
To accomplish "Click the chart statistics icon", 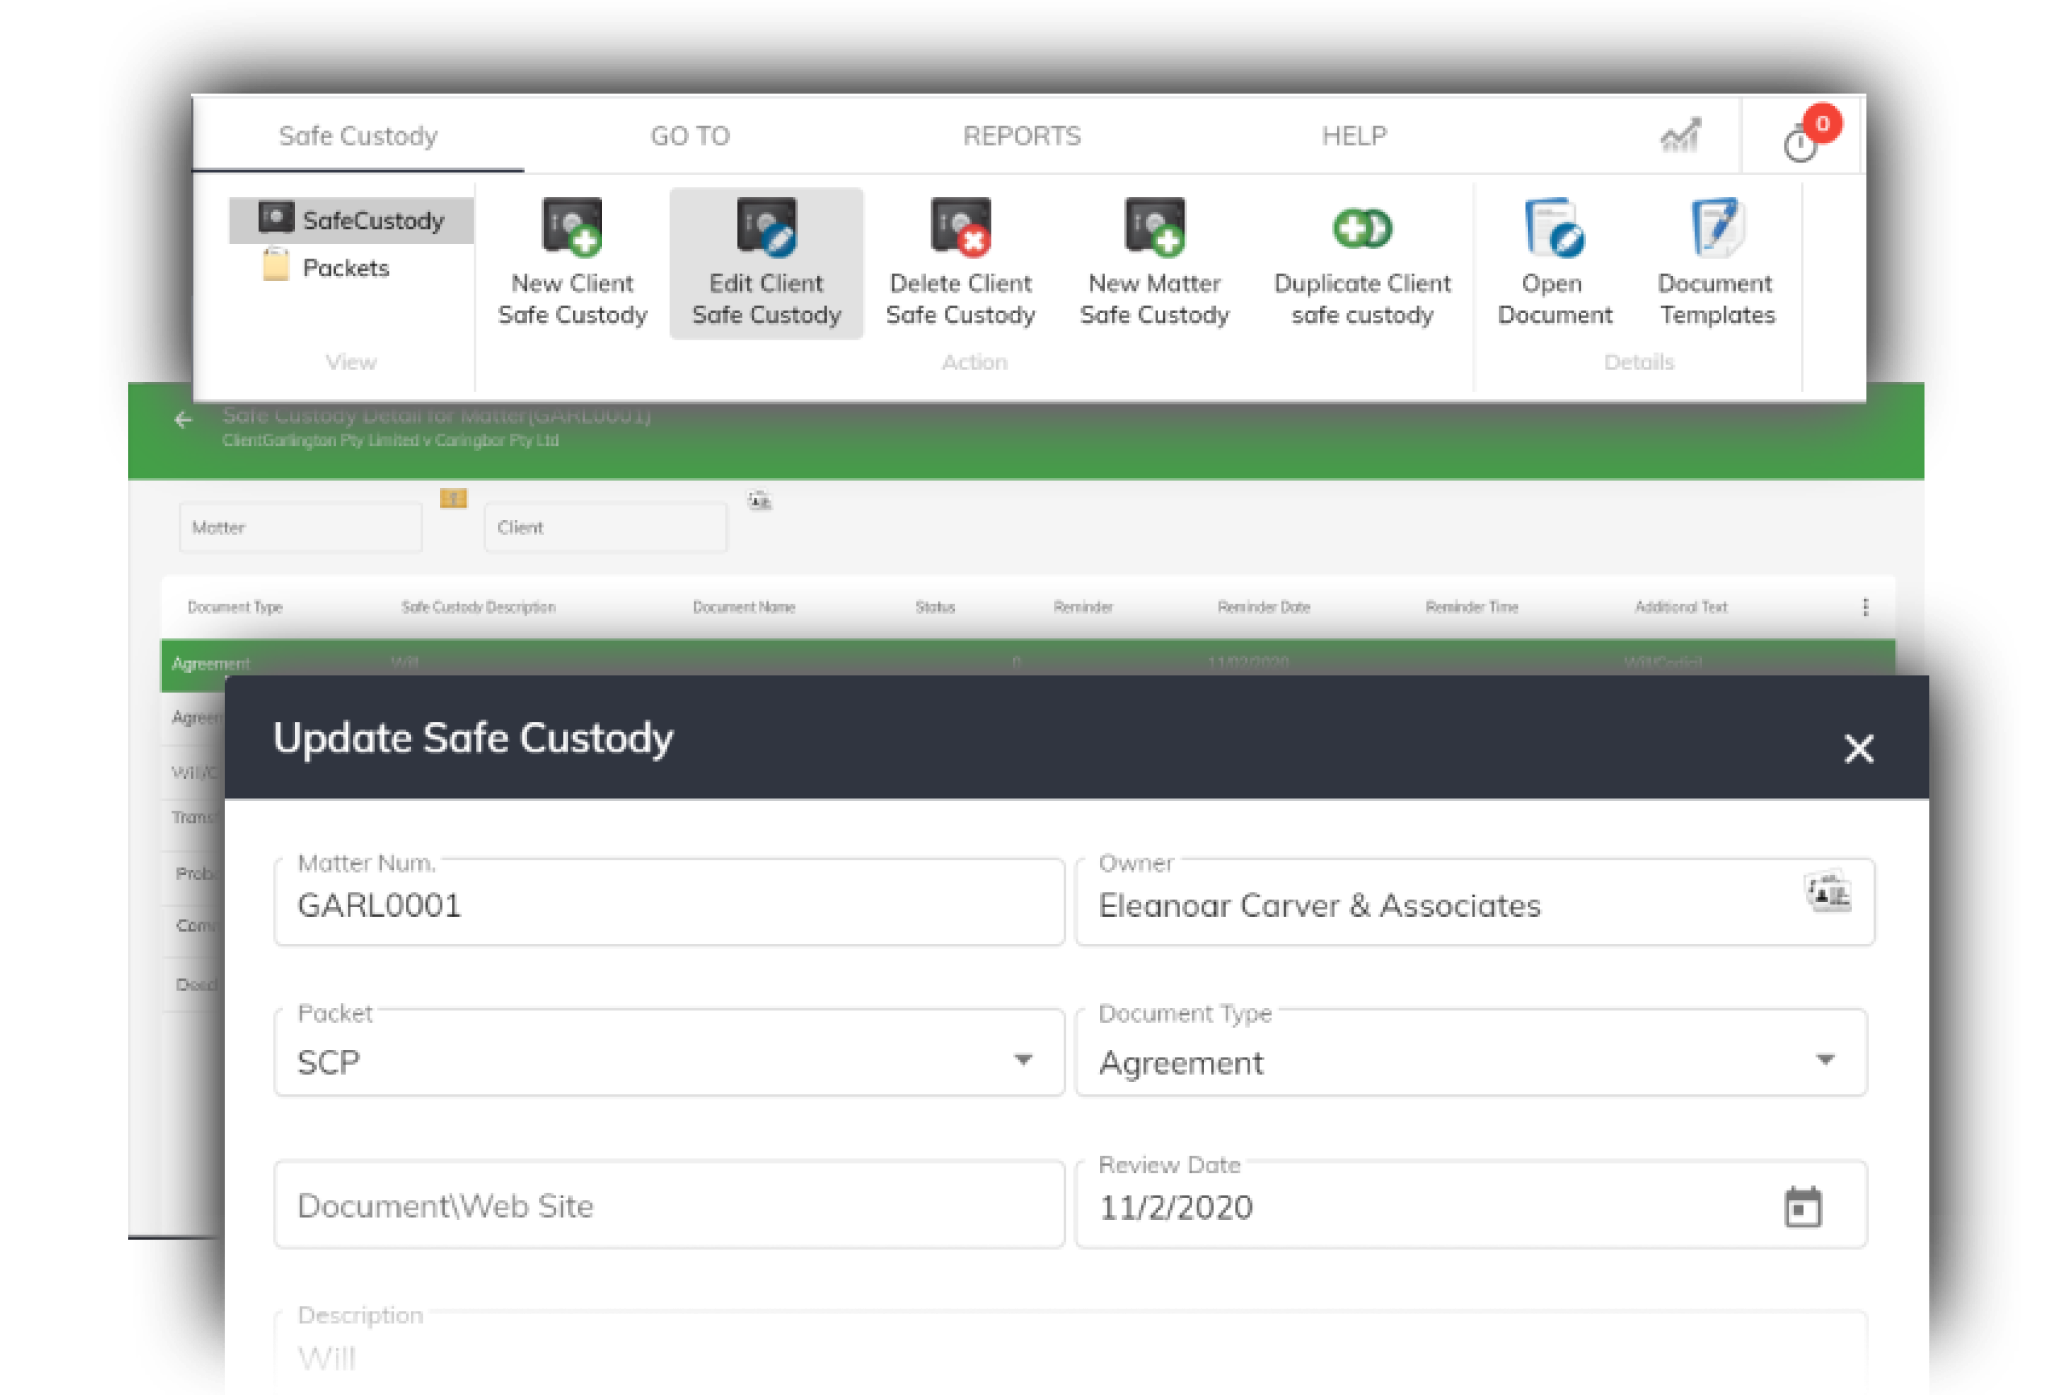I will (x=1680, y=136).
